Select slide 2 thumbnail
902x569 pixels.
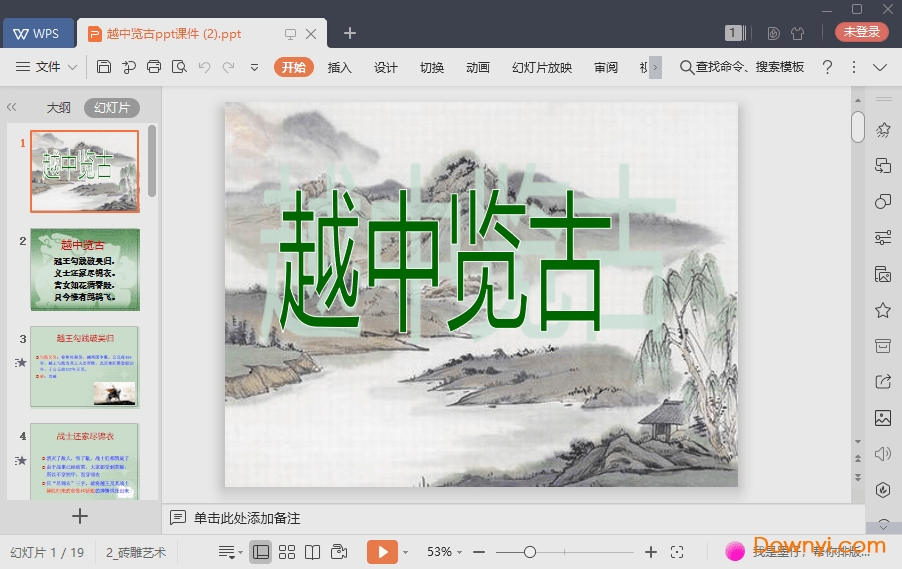tap(85, 269)
